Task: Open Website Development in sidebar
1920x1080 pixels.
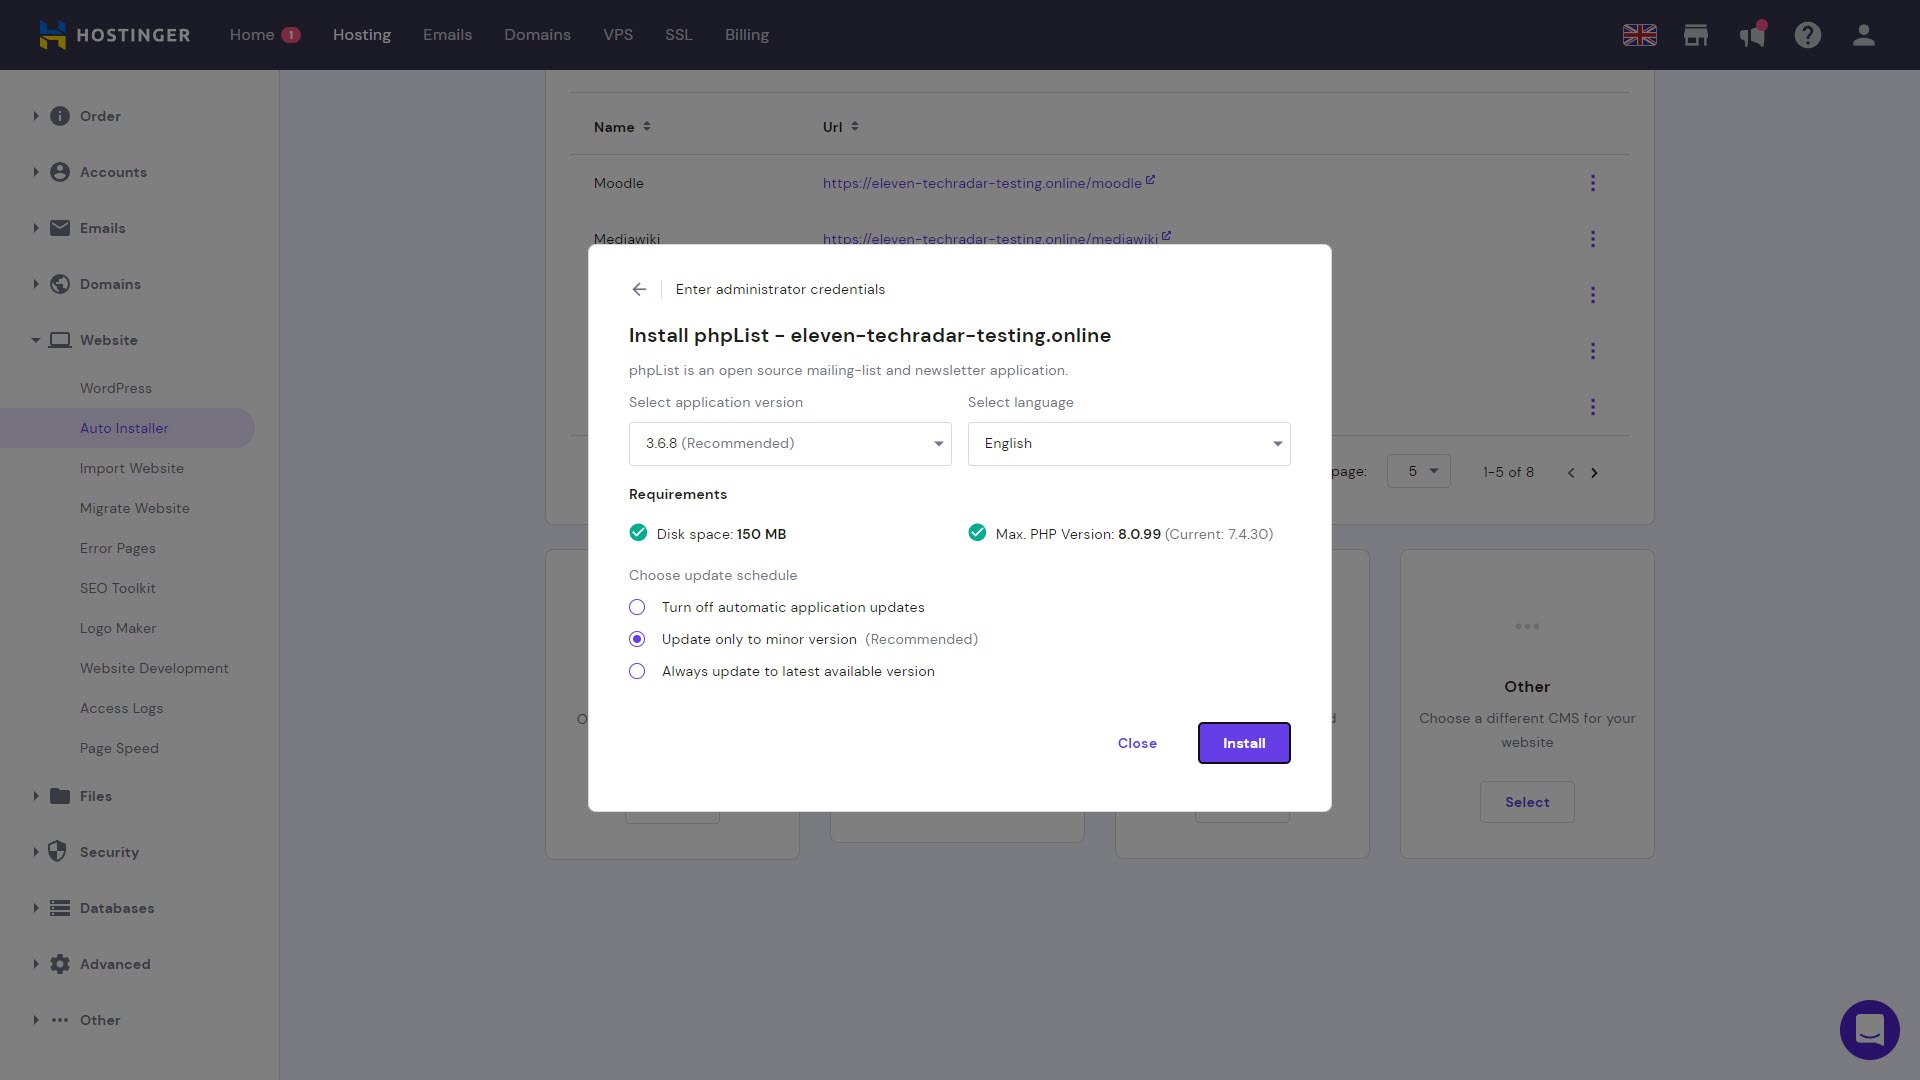Action: [154, 668]
